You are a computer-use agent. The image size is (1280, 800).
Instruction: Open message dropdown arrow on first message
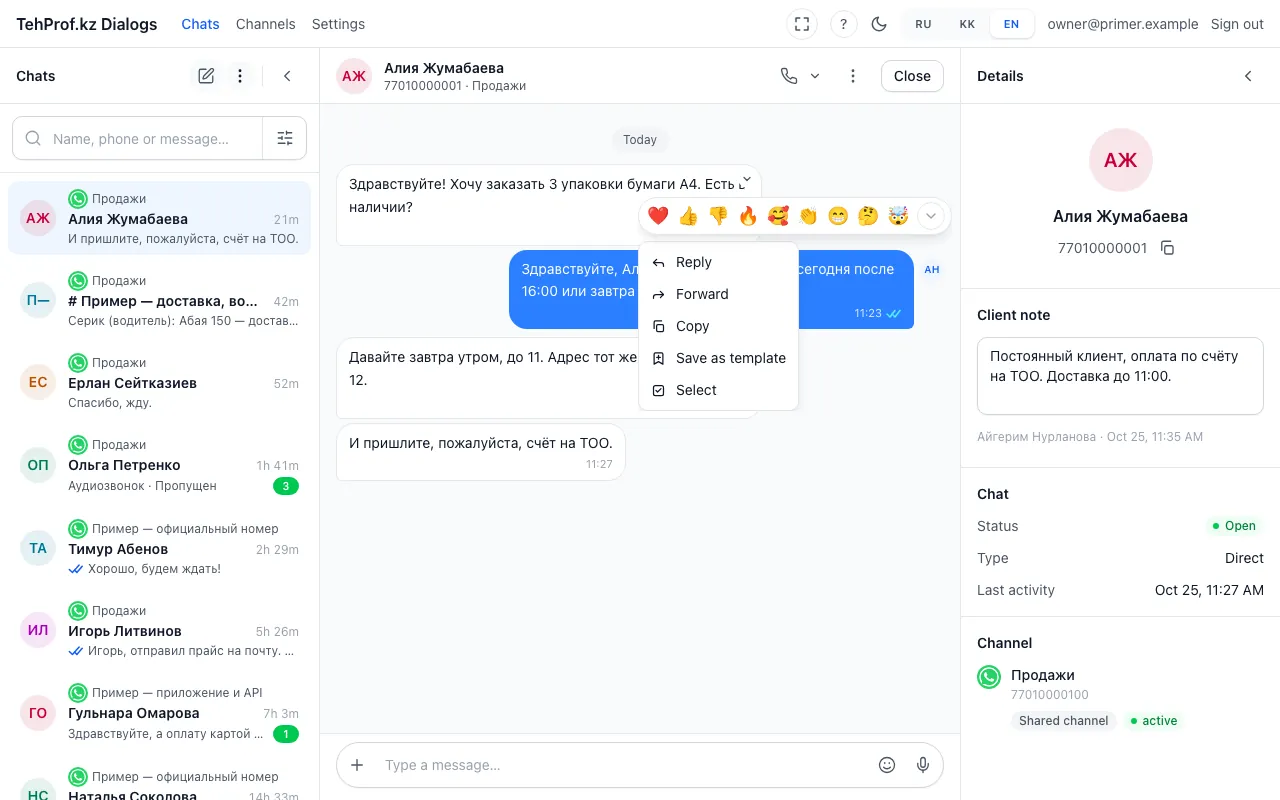(x=746, y=179)
